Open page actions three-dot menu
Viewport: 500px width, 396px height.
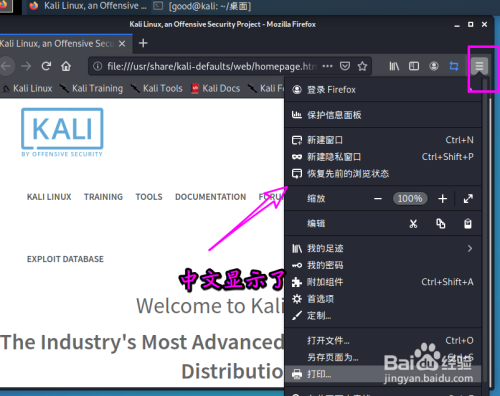point(327,66)
